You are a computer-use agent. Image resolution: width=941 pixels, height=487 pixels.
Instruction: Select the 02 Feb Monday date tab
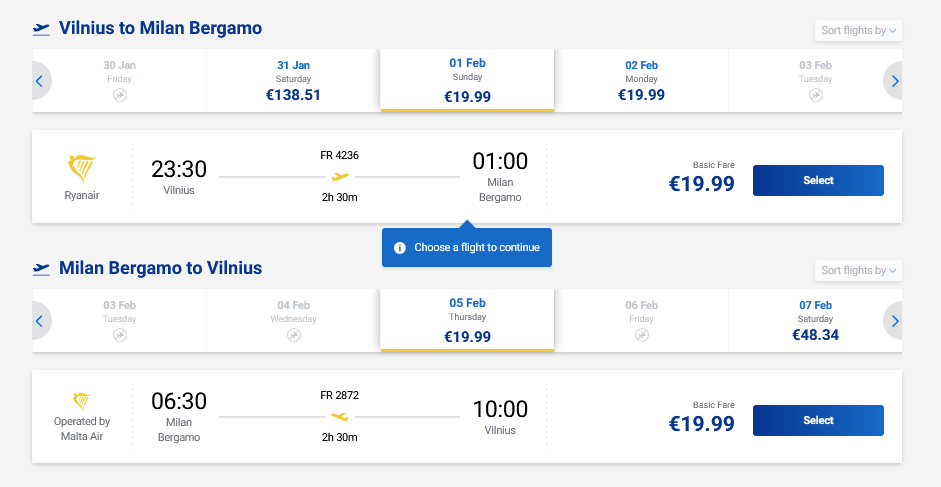641,80
